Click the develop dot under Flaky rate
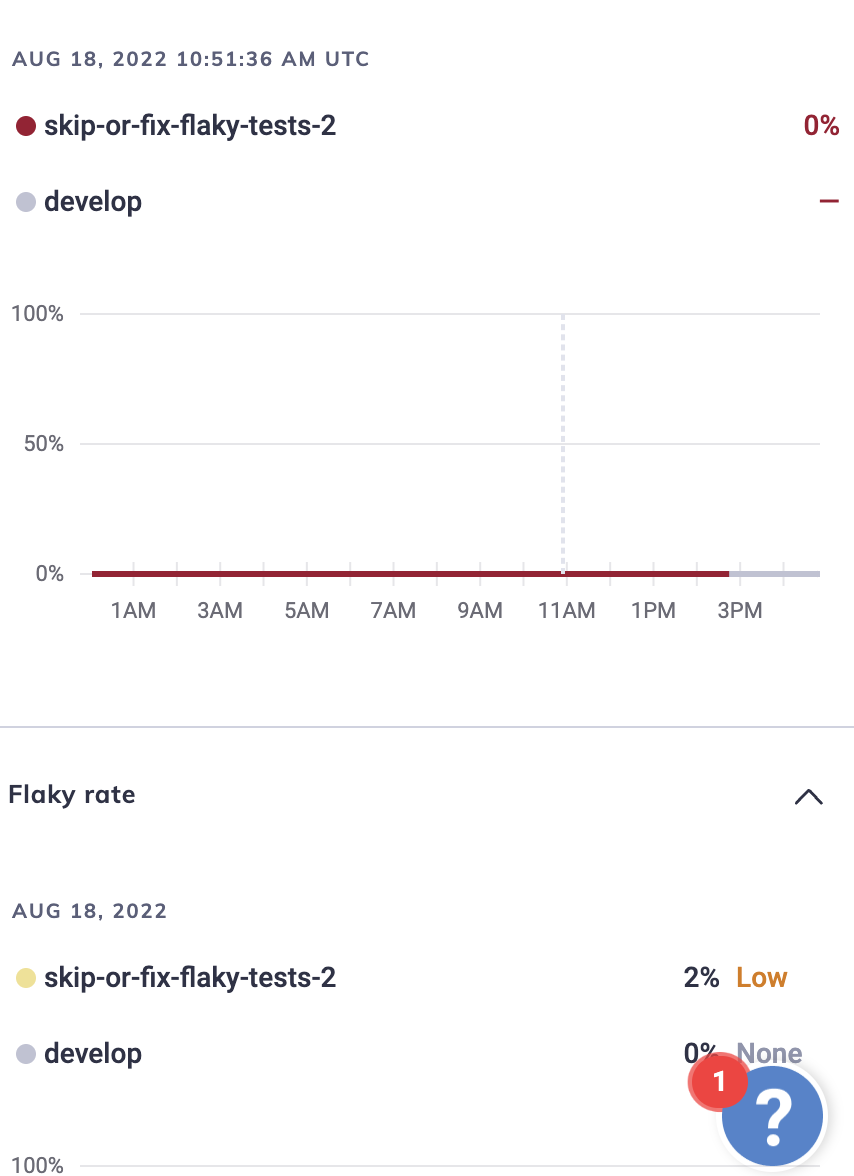This screenshot has height=1176, width=854. 26,1054
